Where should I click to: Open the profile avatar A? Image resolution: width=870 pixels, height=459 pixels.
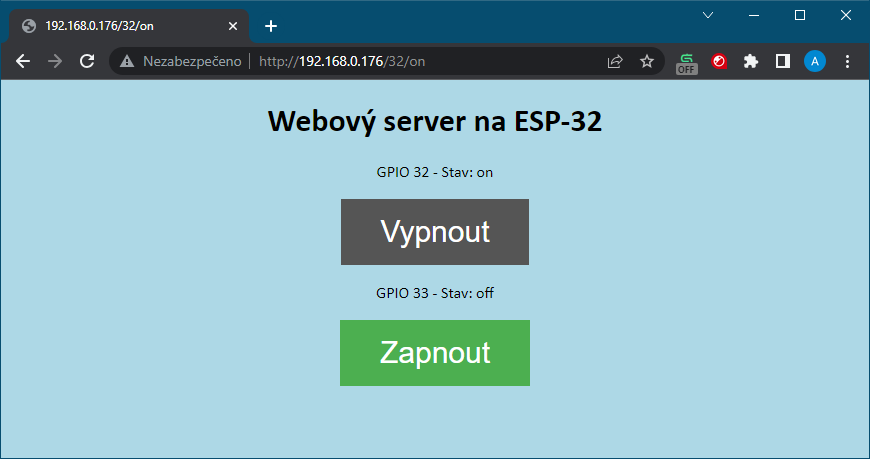[x=815, y=61]
